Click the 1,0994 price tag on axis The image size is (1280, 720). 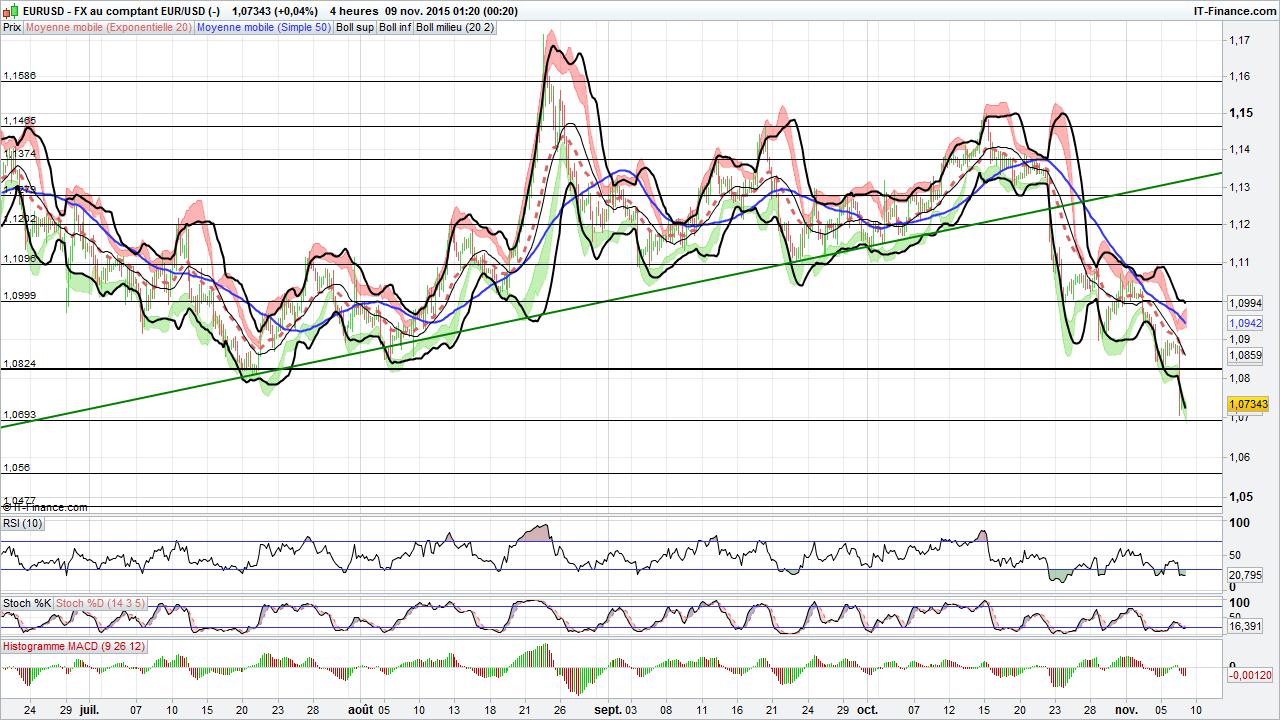(1245, 303)
